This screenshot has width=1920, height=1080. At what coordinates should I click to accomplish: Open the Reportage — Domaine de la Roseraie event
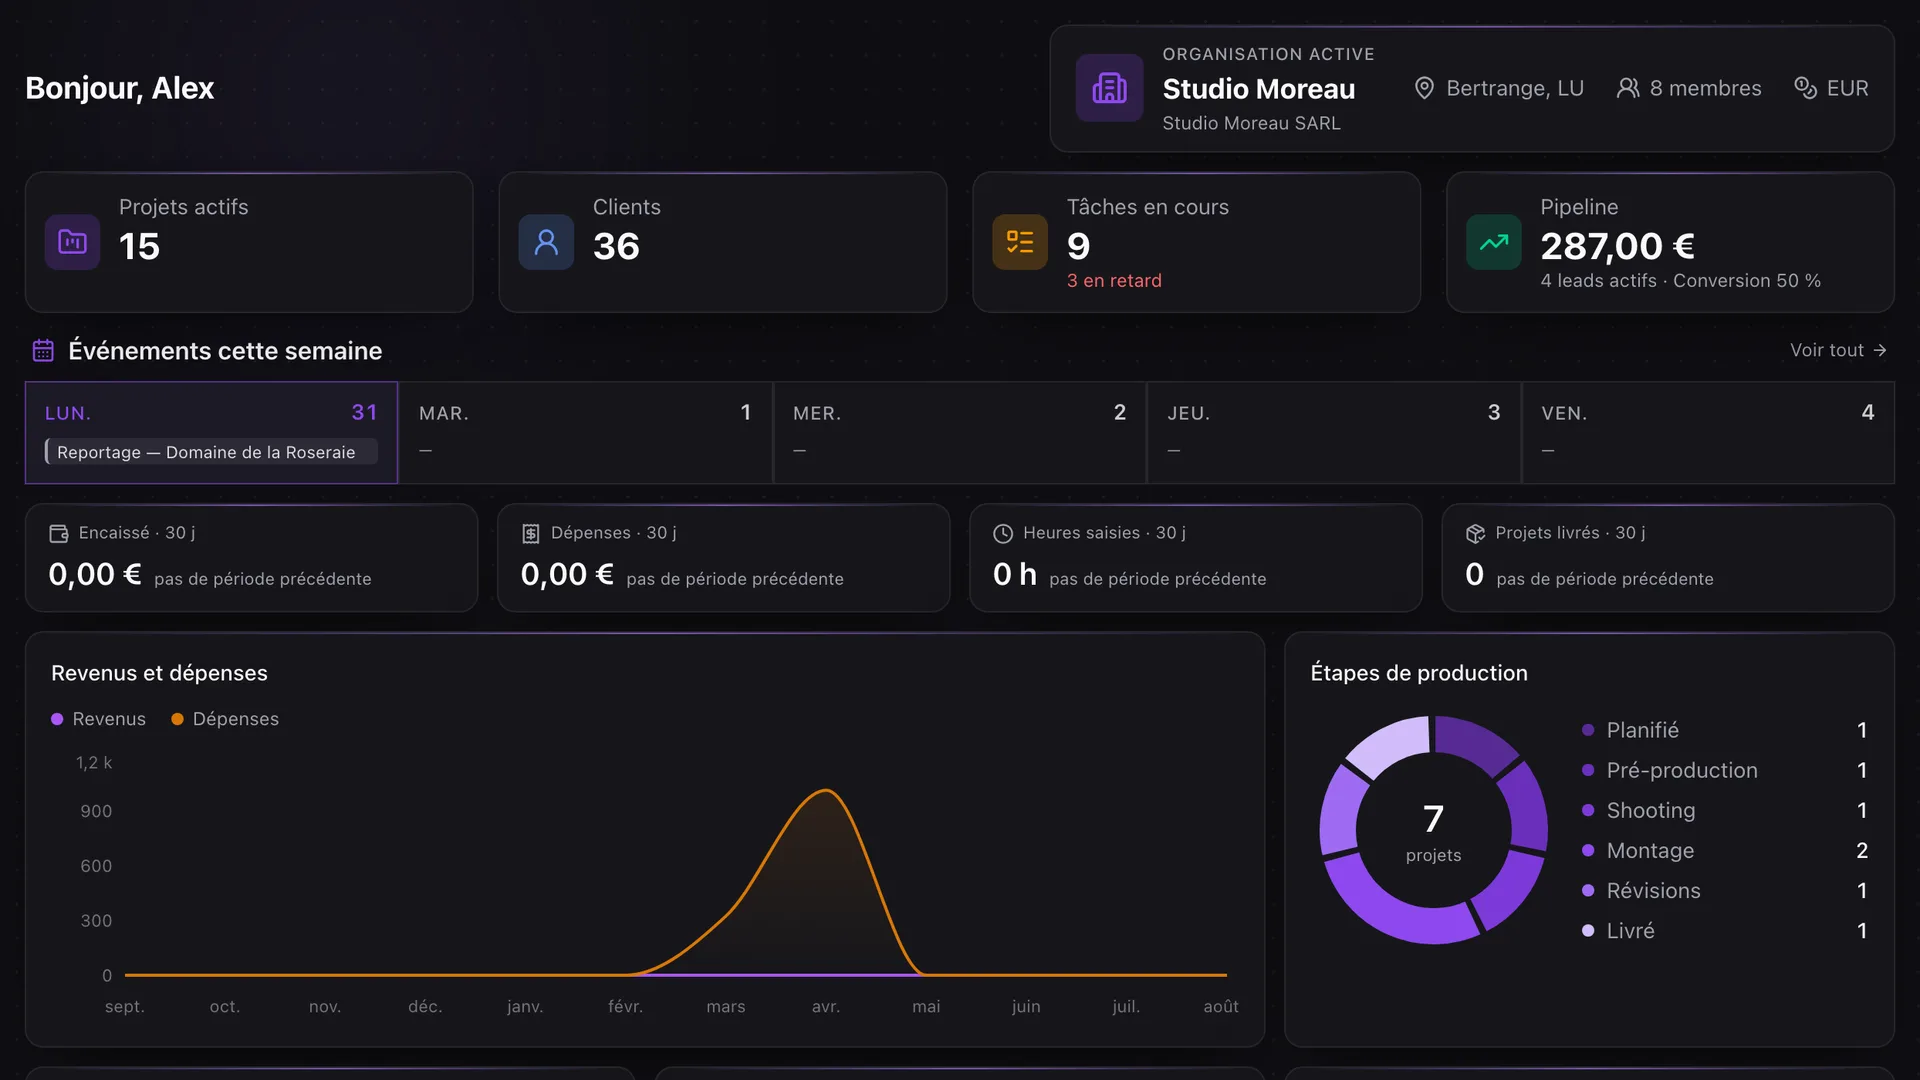coord(211,452)
